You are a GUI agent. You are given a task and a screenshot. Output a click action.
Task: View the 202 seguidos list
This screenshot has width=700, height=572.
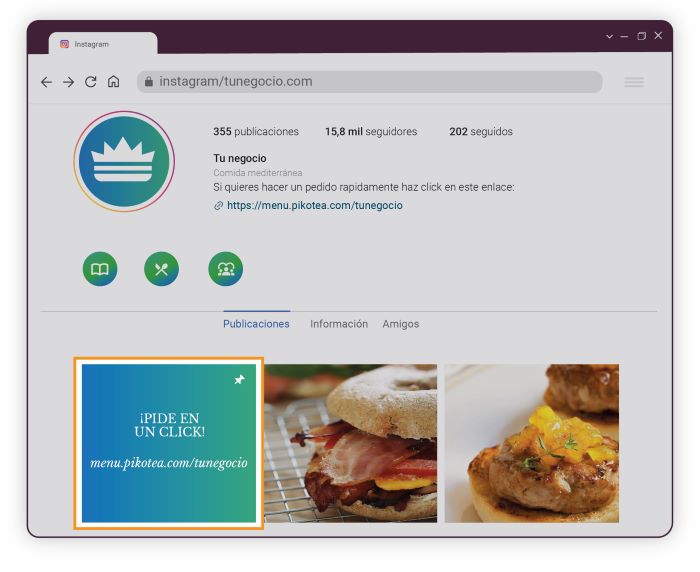point(481,131)
